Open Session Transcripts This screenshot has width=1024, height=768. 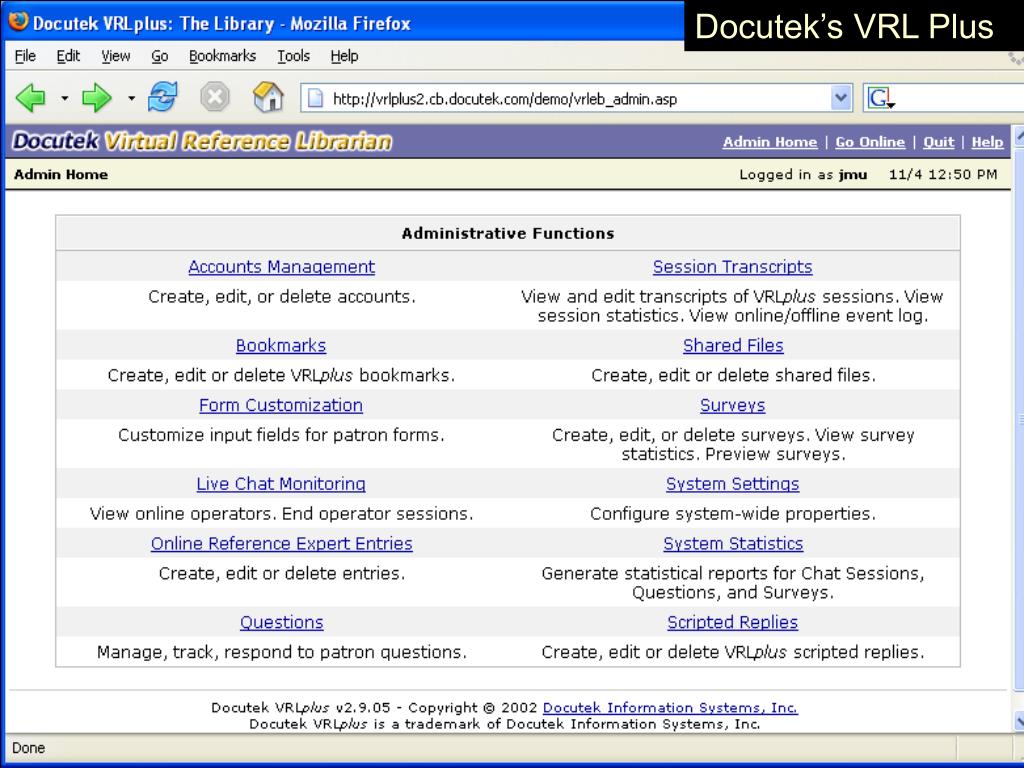pyautogui.click(x=733, y=266)
